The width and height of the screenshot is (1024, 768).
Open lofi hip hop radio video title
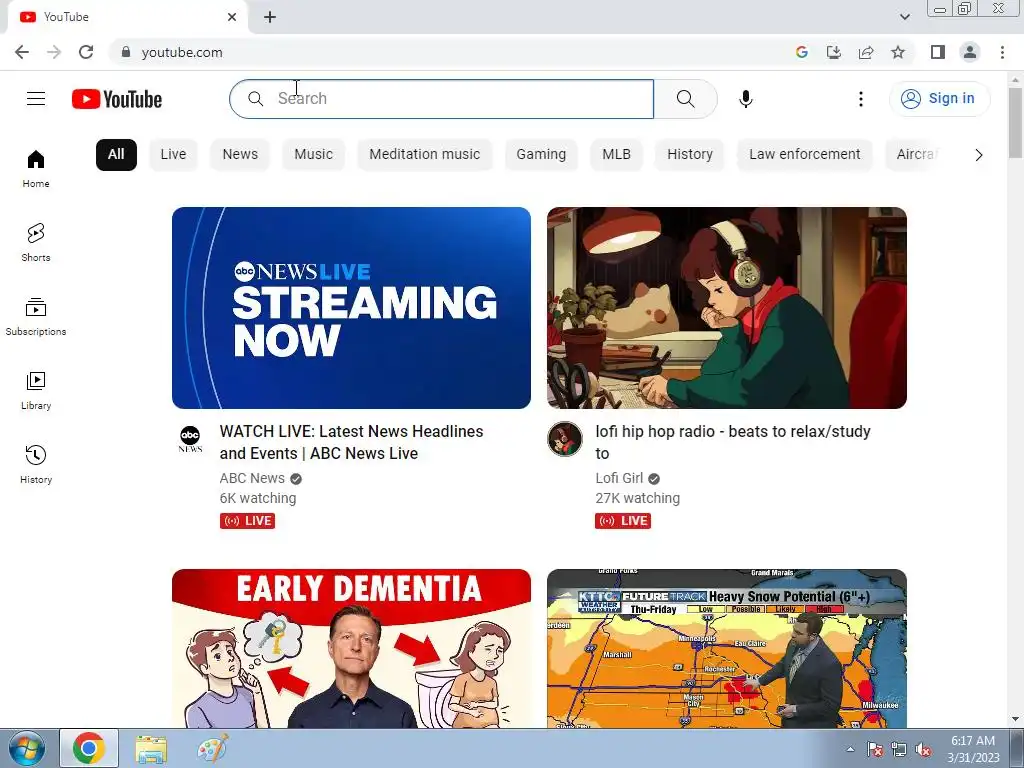coord(733,442)
